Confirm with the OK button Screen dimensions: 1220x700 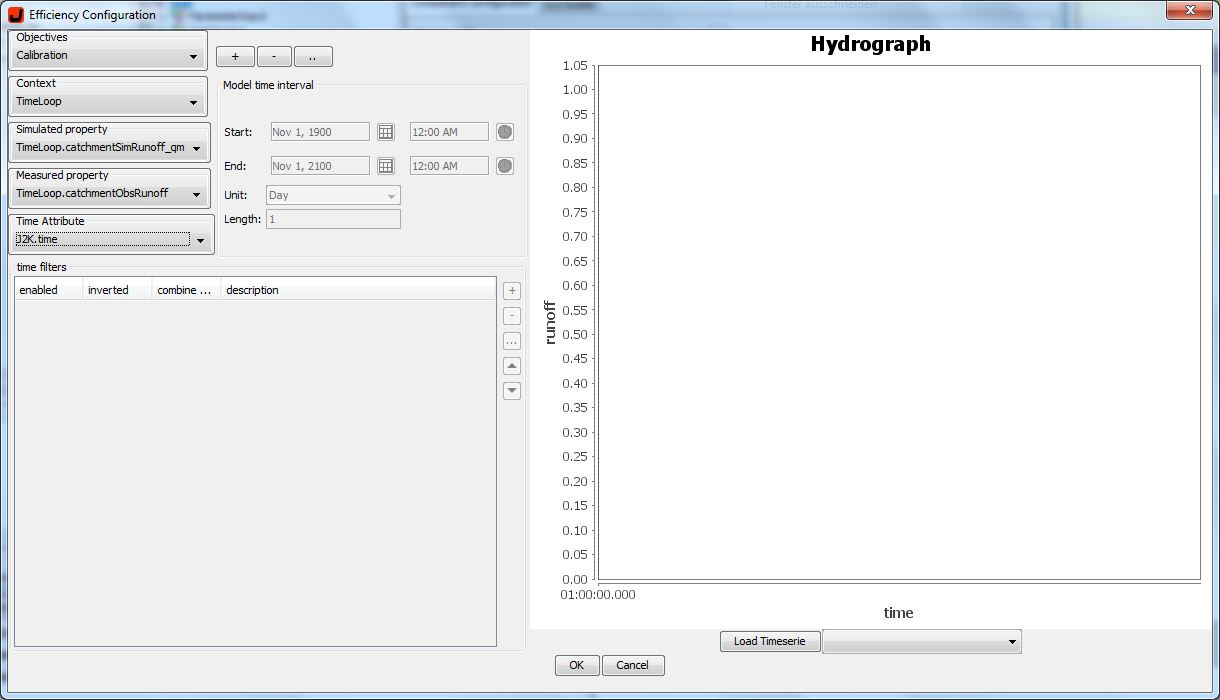tap(577, 665)
